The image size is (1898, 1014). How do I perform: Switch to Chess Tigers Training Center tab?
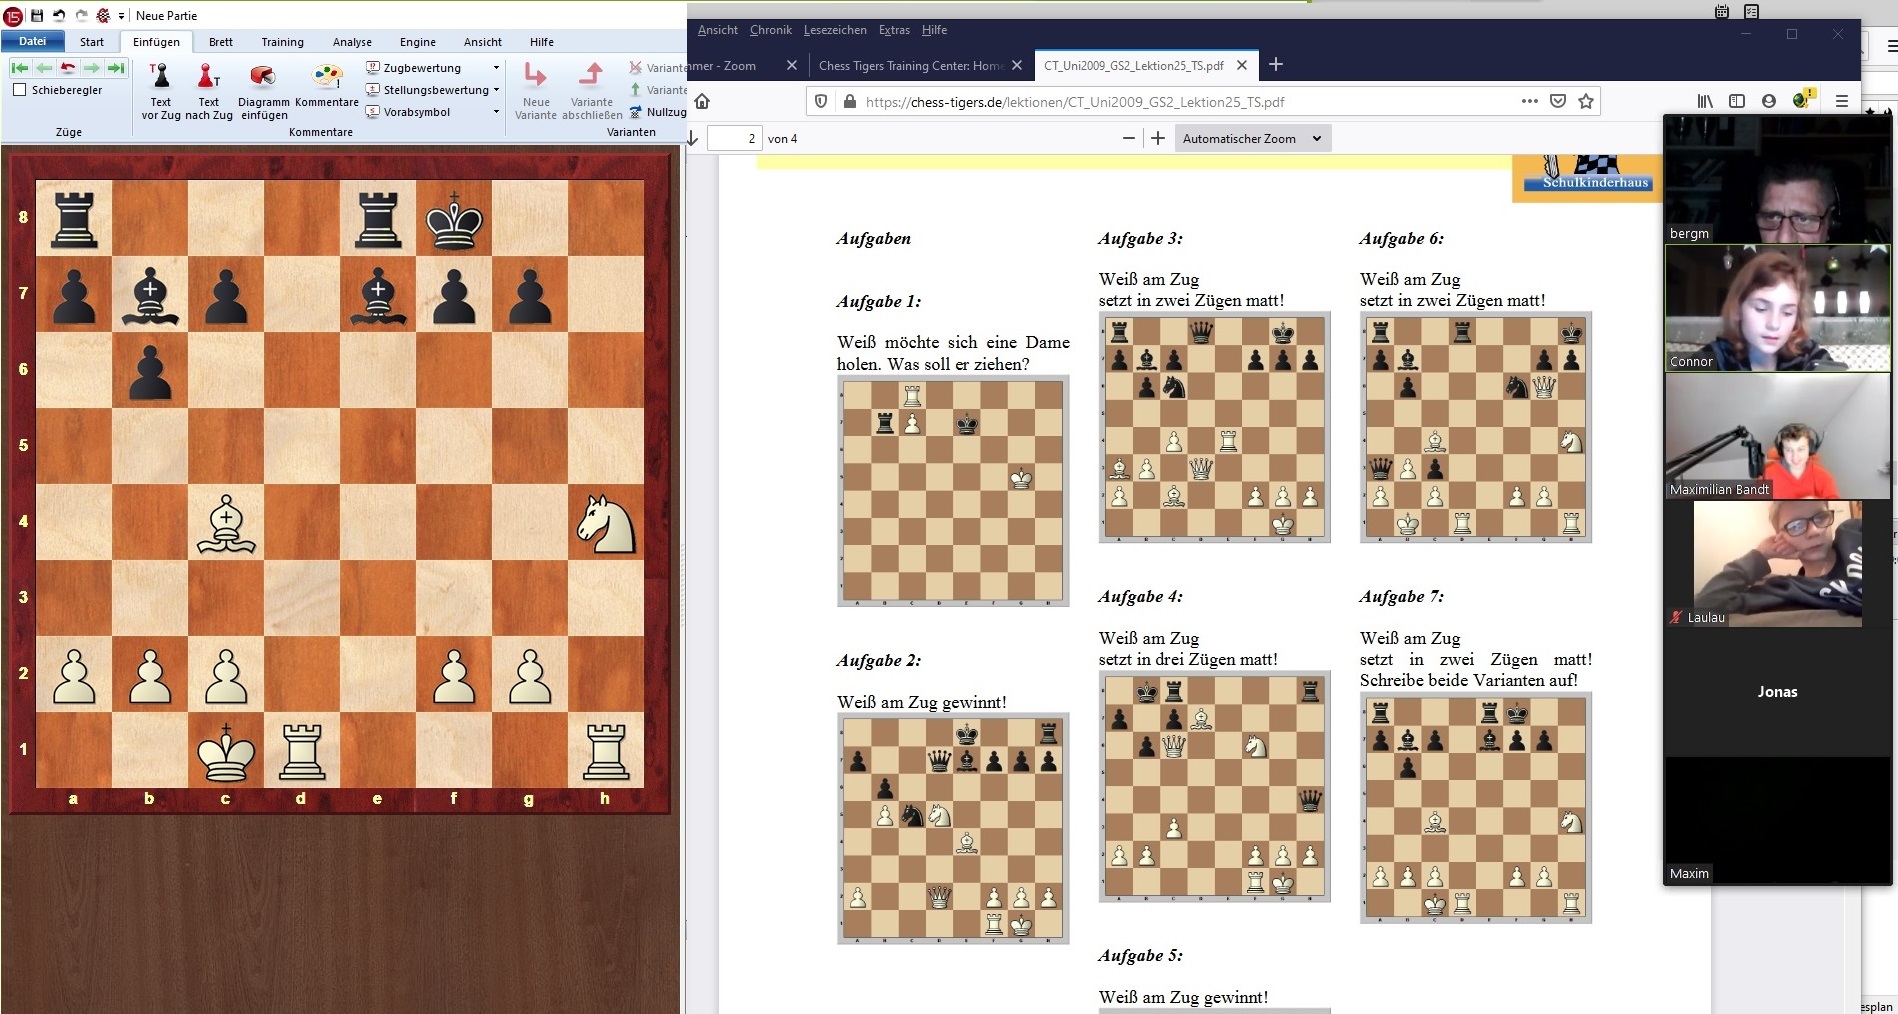click(911, 65)
